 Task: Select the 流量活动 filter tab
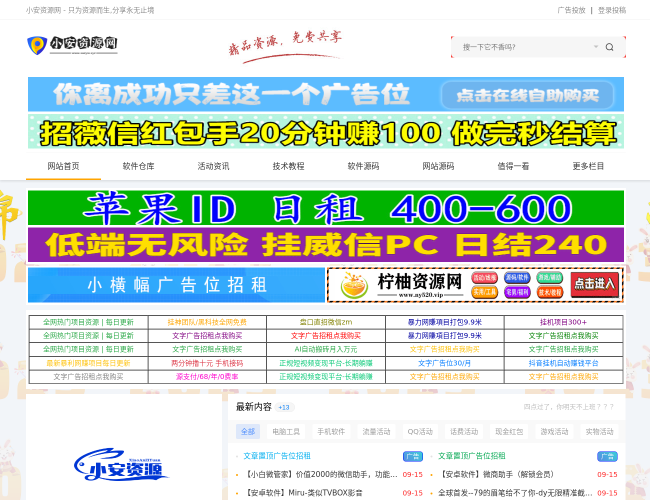pos(376,432)
